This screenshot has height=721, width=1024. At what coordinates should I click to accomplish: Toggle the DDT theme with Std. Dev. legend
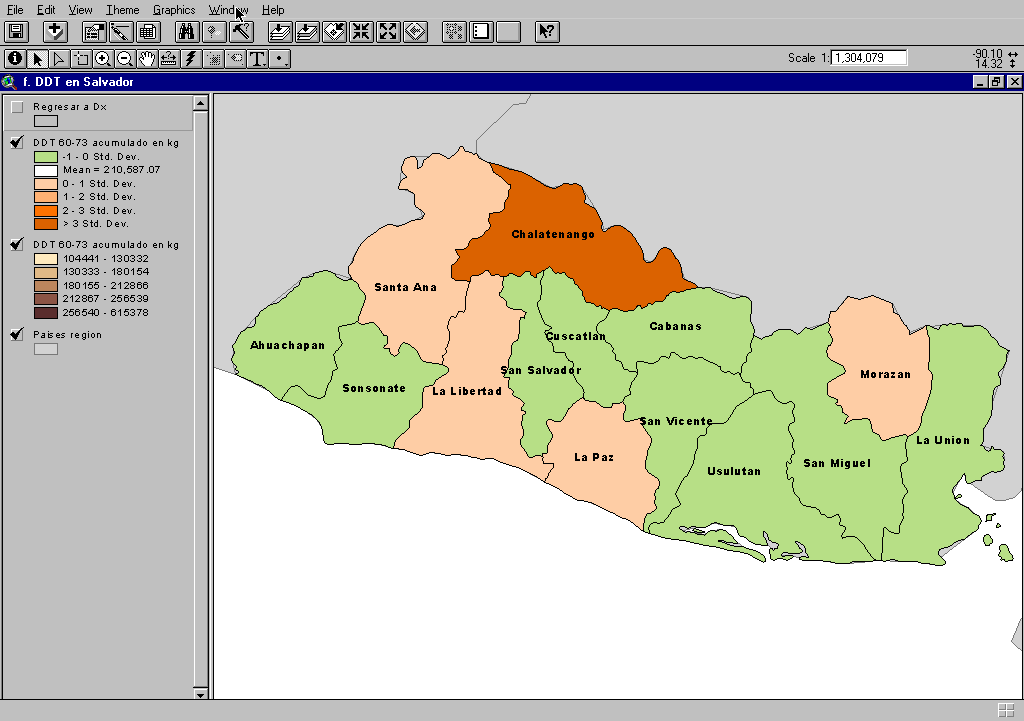[x=17, y=143]
